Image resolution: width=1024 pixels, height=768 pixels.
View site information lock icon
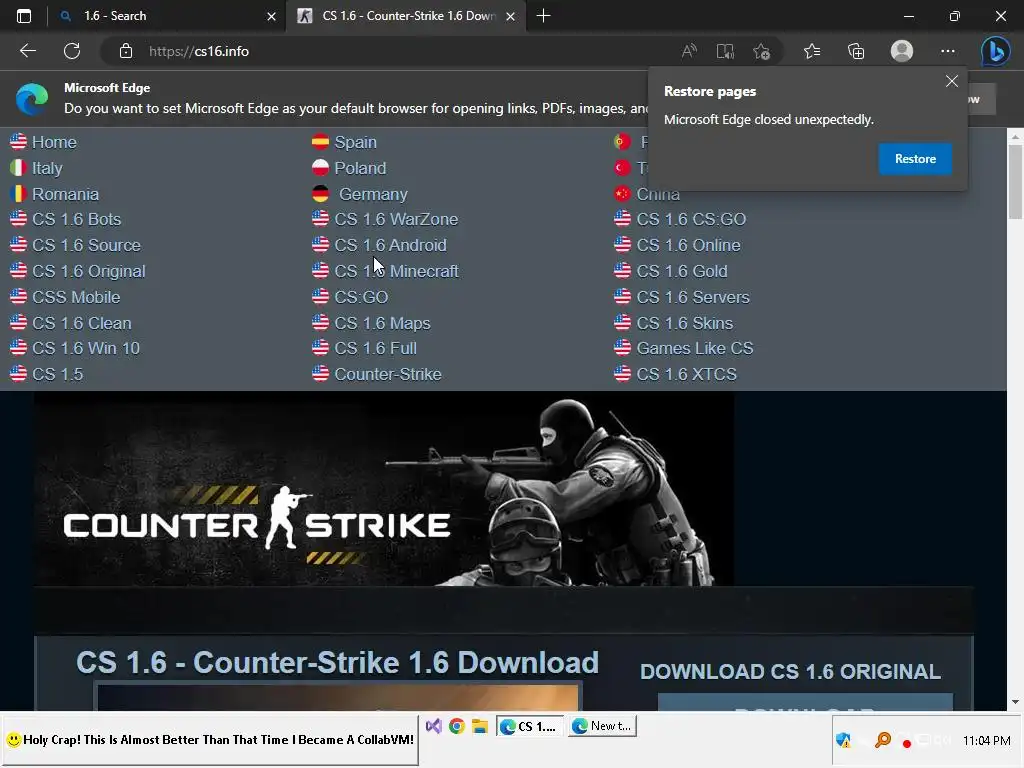pyautogui.click(x=126, y=51)
